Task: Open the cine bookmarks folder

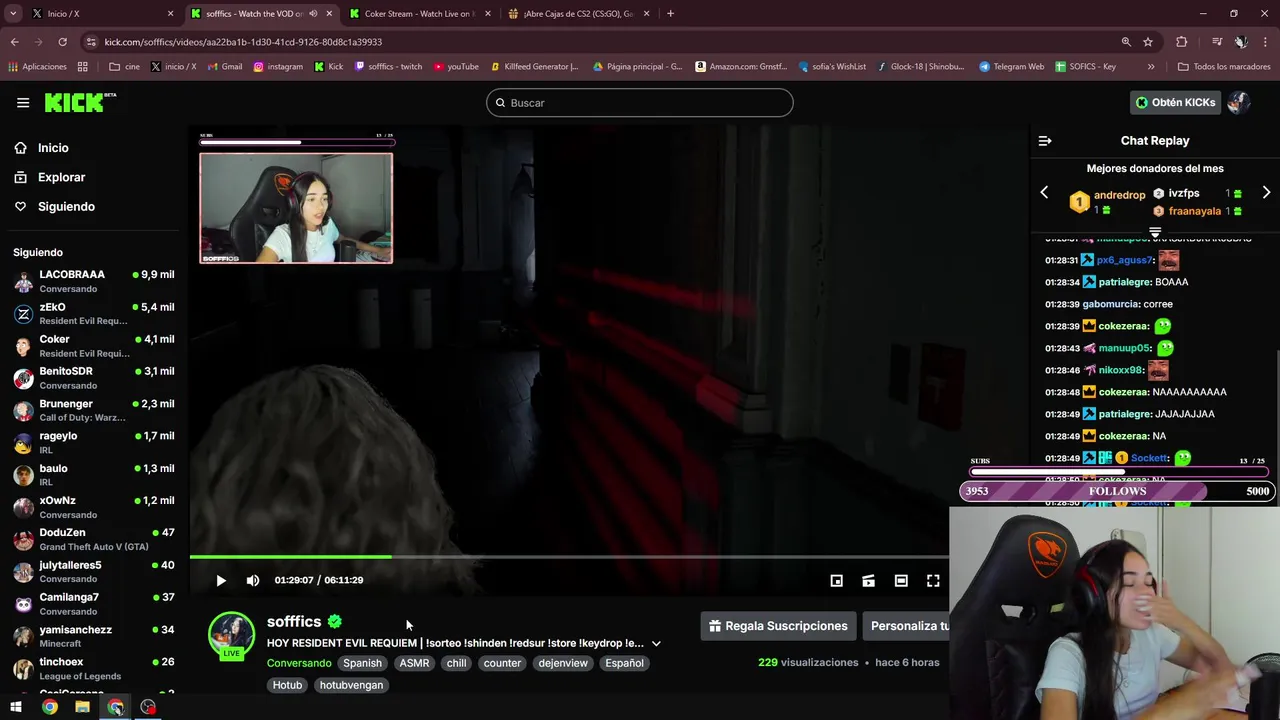Action: [x=125, y=67]
